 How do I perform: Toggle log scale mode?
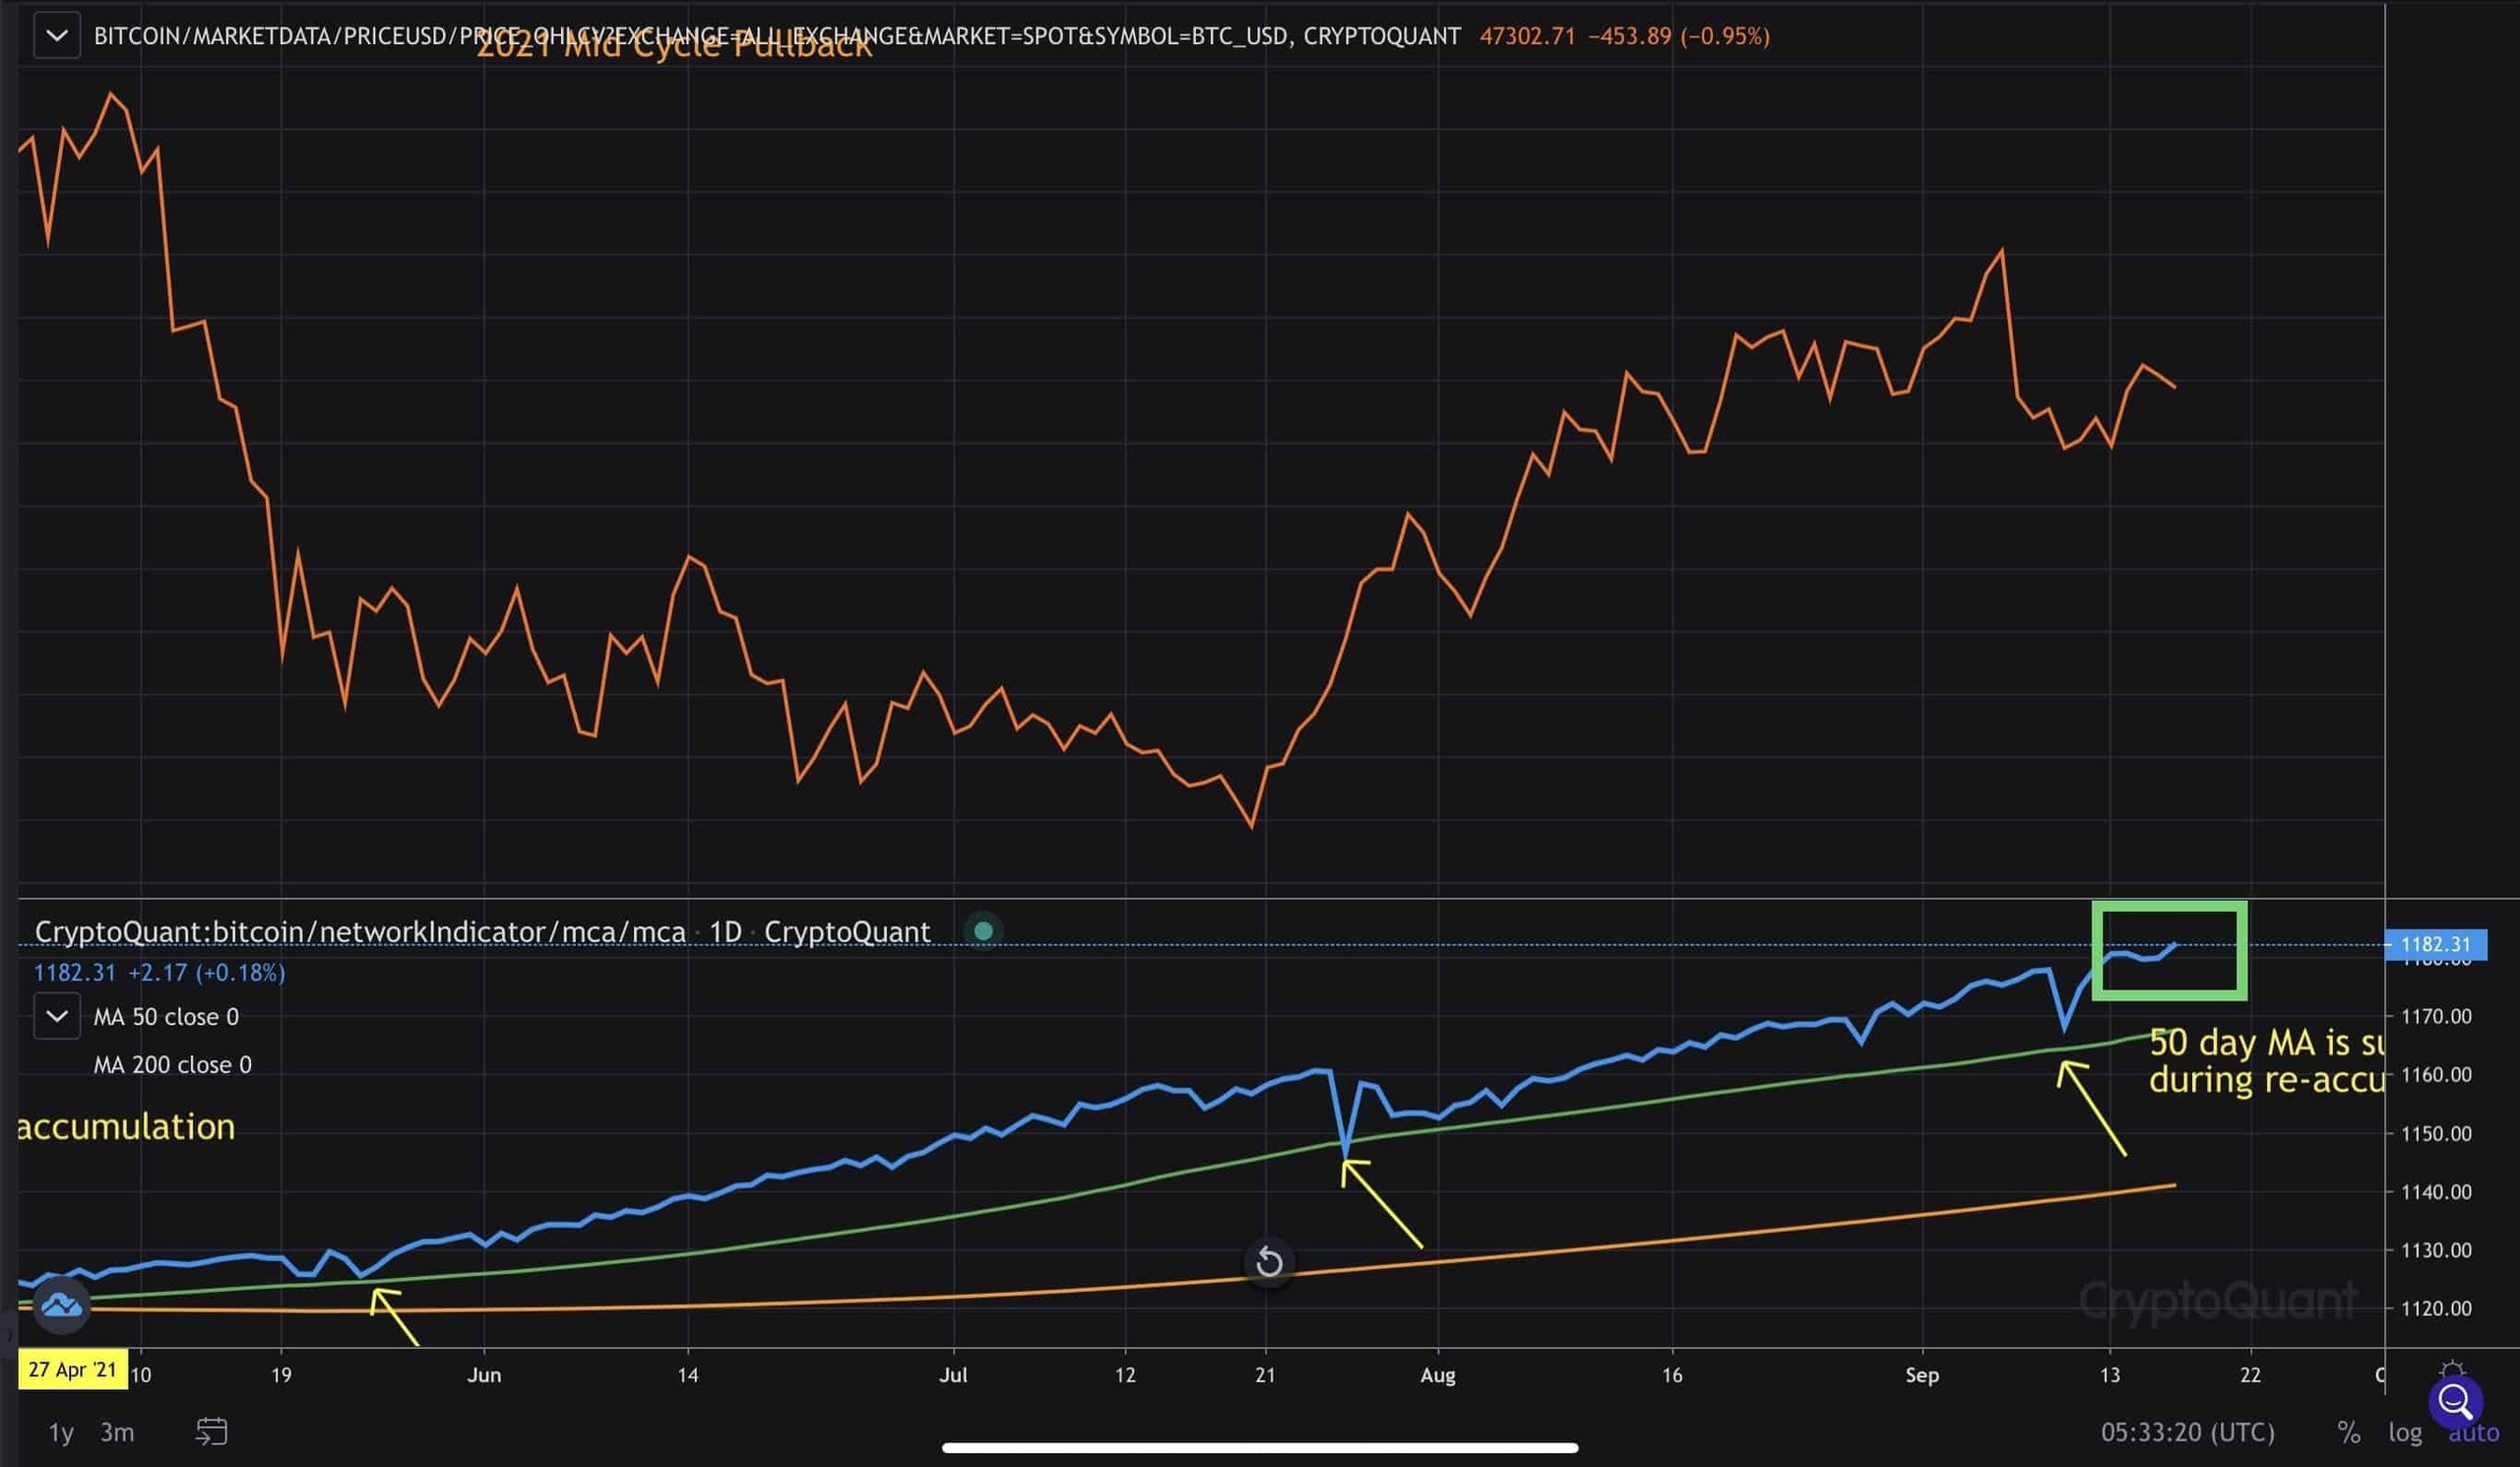click(2405, 1433)
